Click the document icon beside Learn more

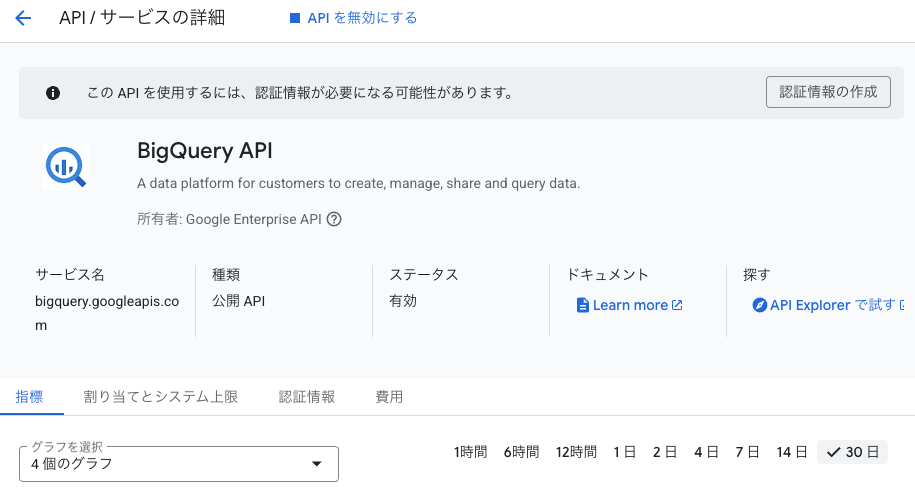pyautogui.click(x=582, y=305)
